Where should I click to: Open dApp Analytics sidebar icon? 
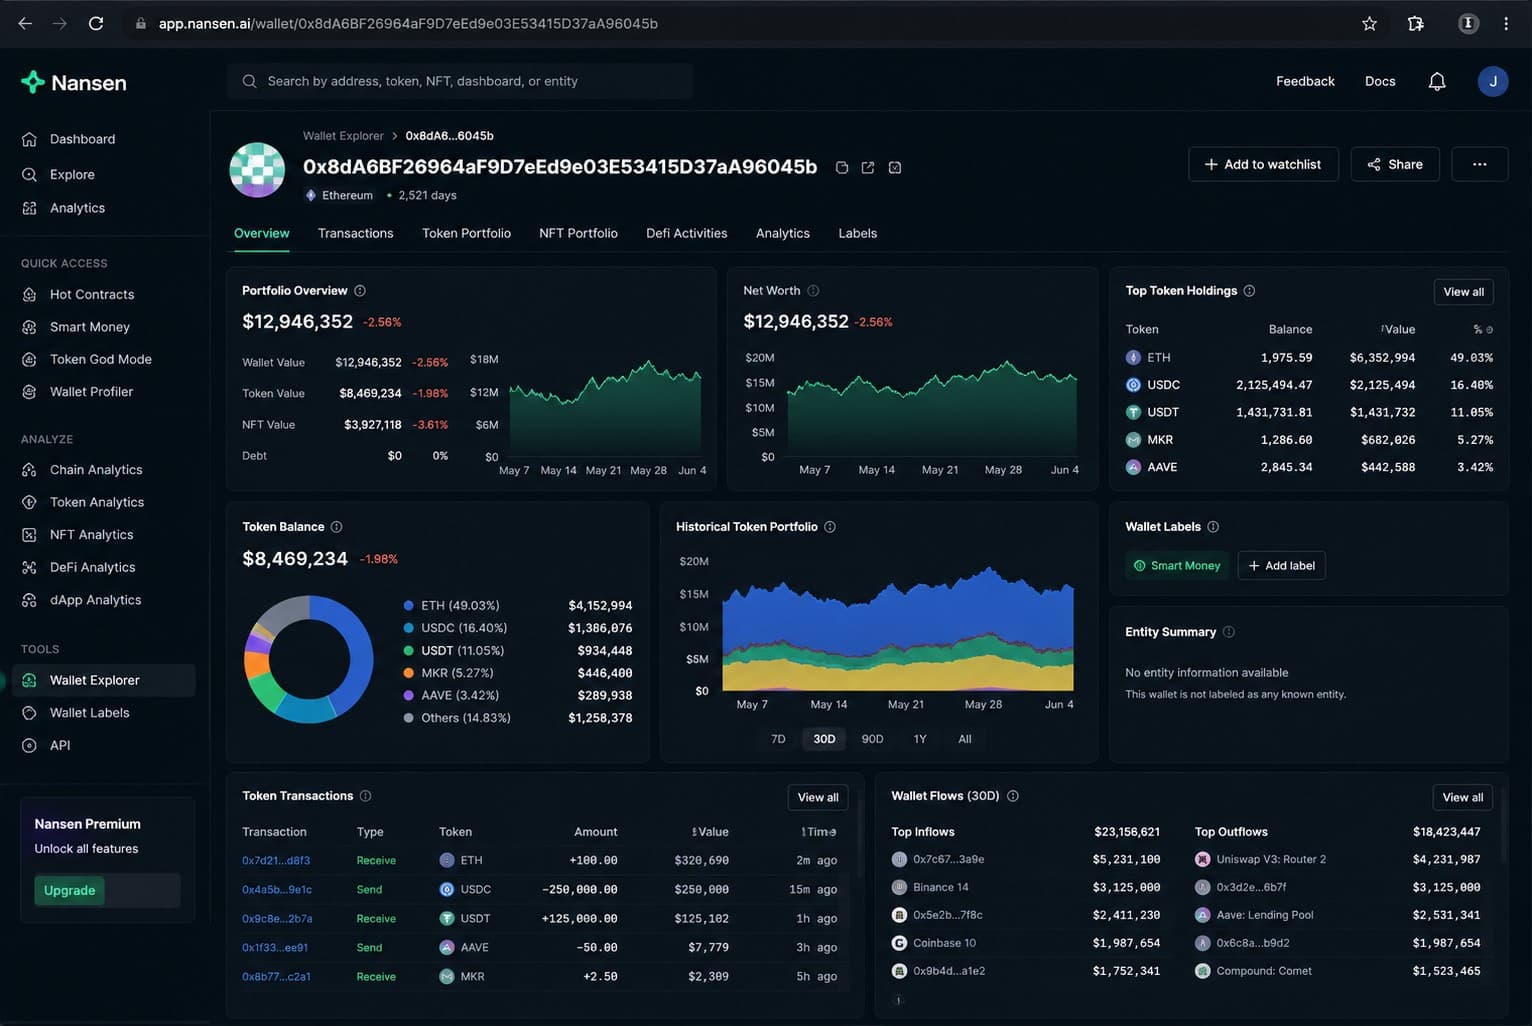(29, 600)
